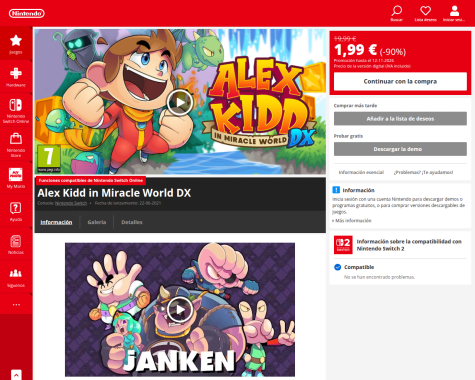Play the Janken video
Screen dimensions: 475x380
pos(180,310)
